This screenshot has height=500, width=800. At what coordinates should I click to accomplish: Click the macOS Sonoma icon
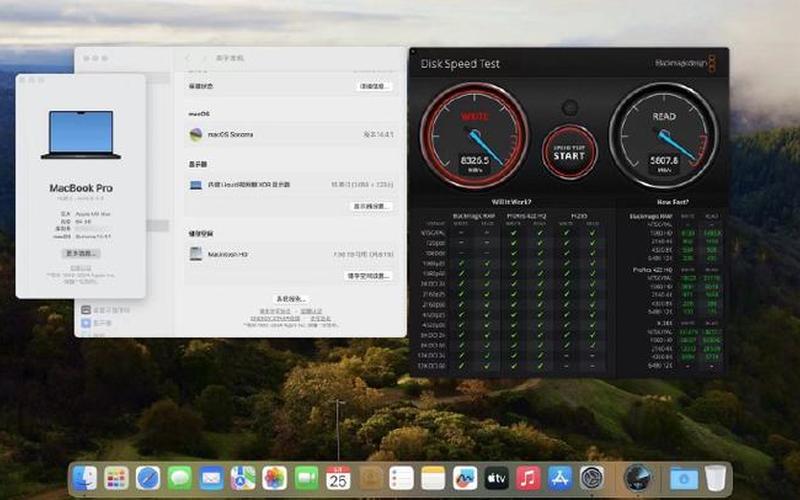(x=196, y=135)
